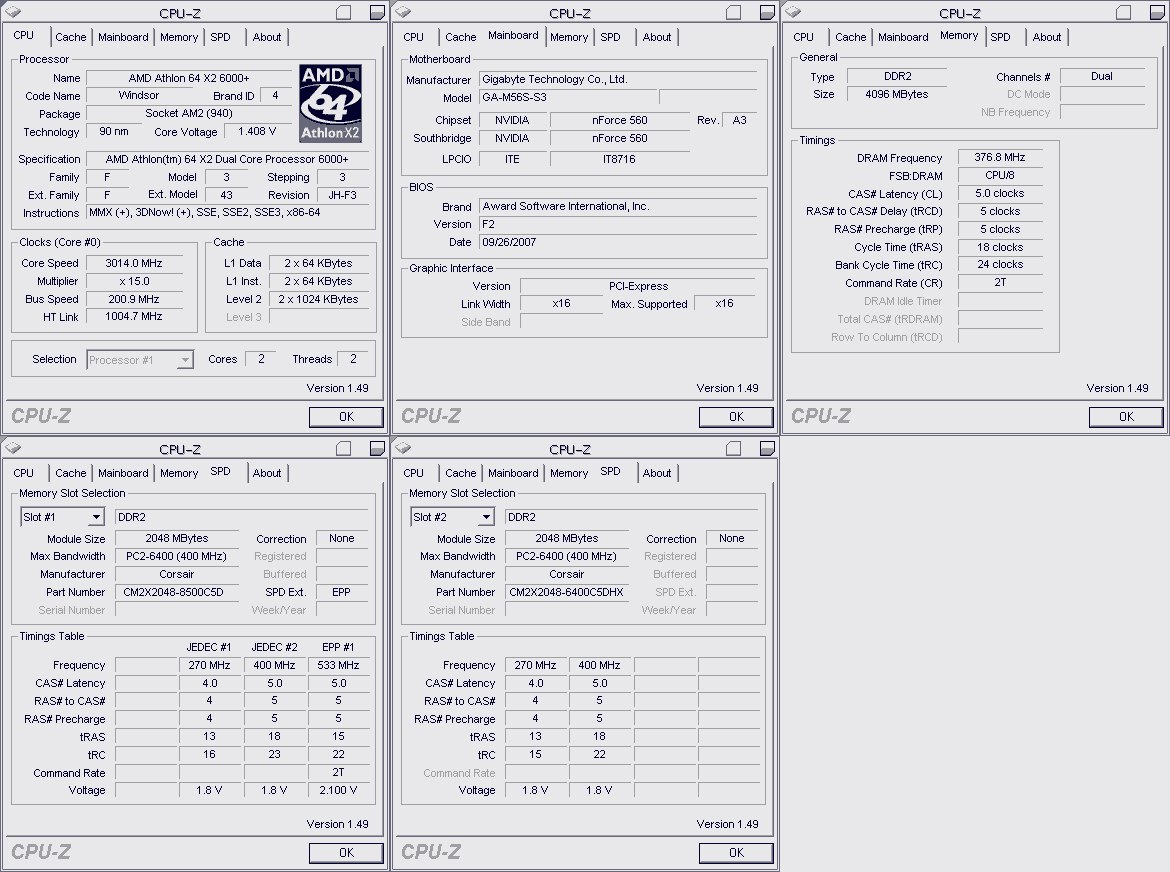
Task: Open the title bar system icon of the Slot #1 SPD window
Action: click(x=13, y=448)
